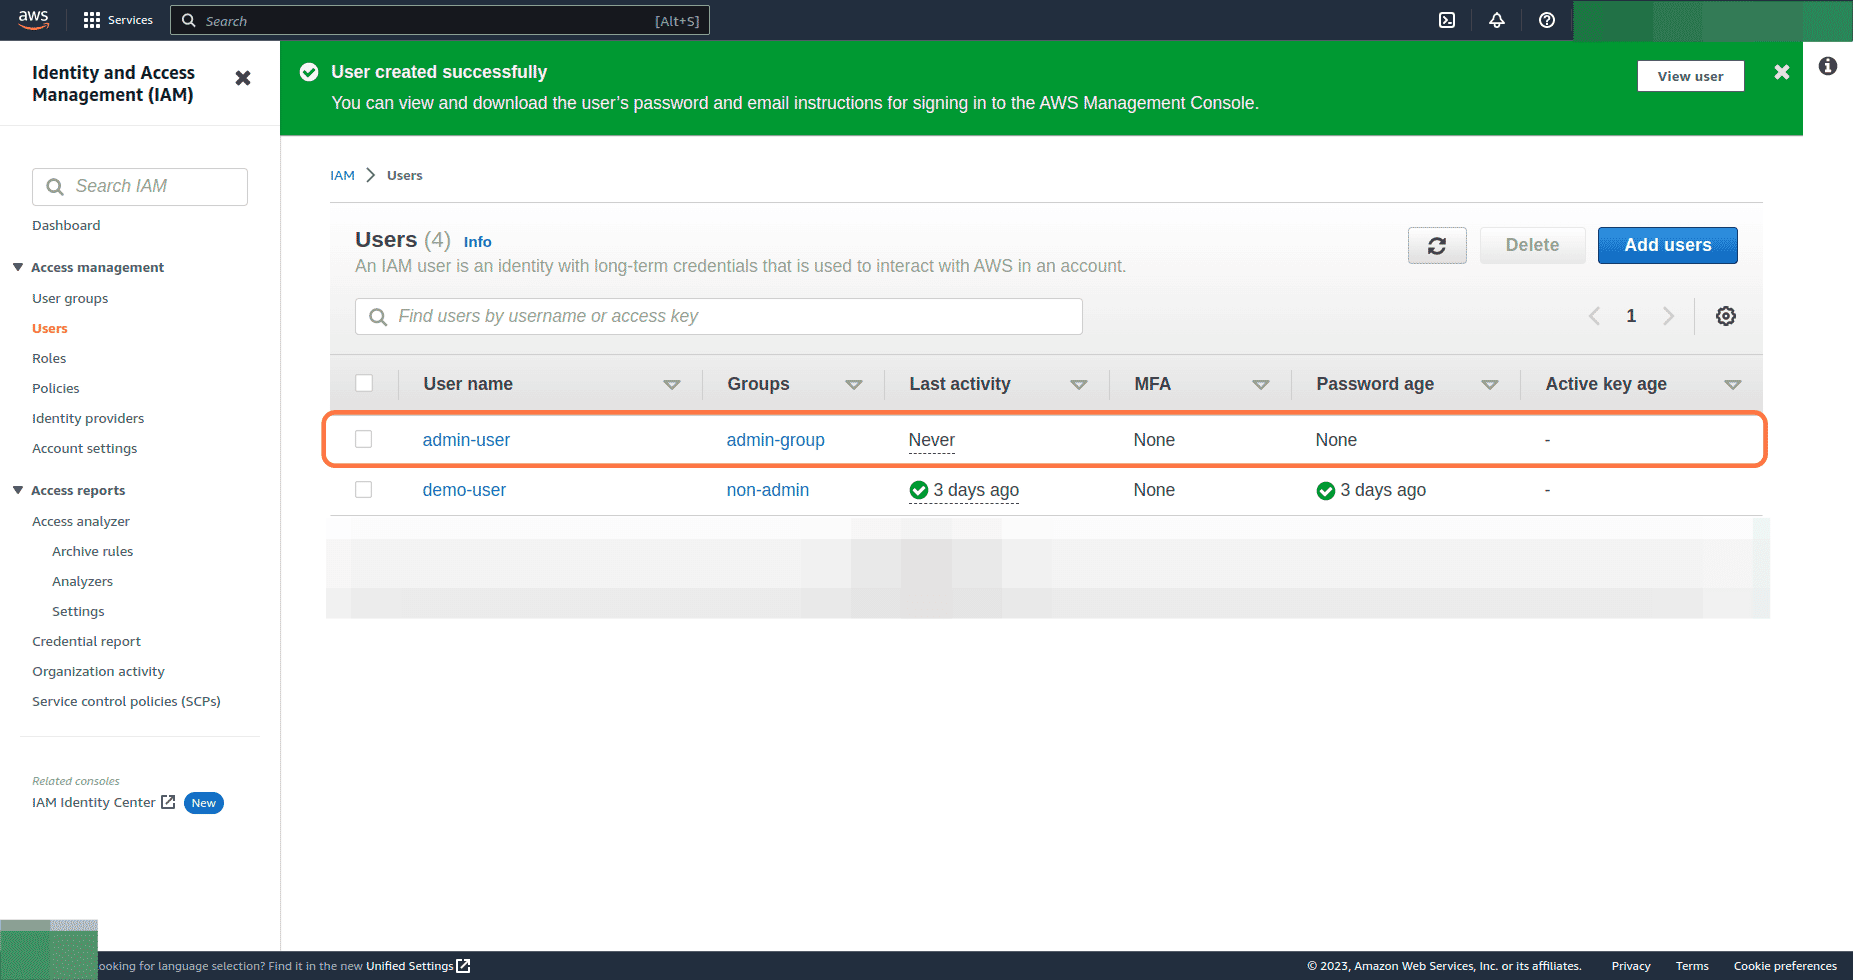1853x980 pixels.
Task: Open Dashboard in the sidebar
Action: (66, 225)
